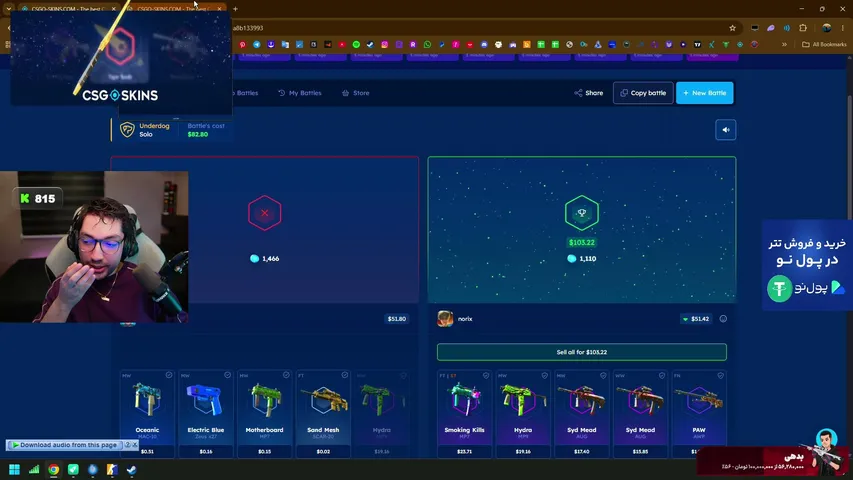Click the Underdog shield icon

point(127,130)
